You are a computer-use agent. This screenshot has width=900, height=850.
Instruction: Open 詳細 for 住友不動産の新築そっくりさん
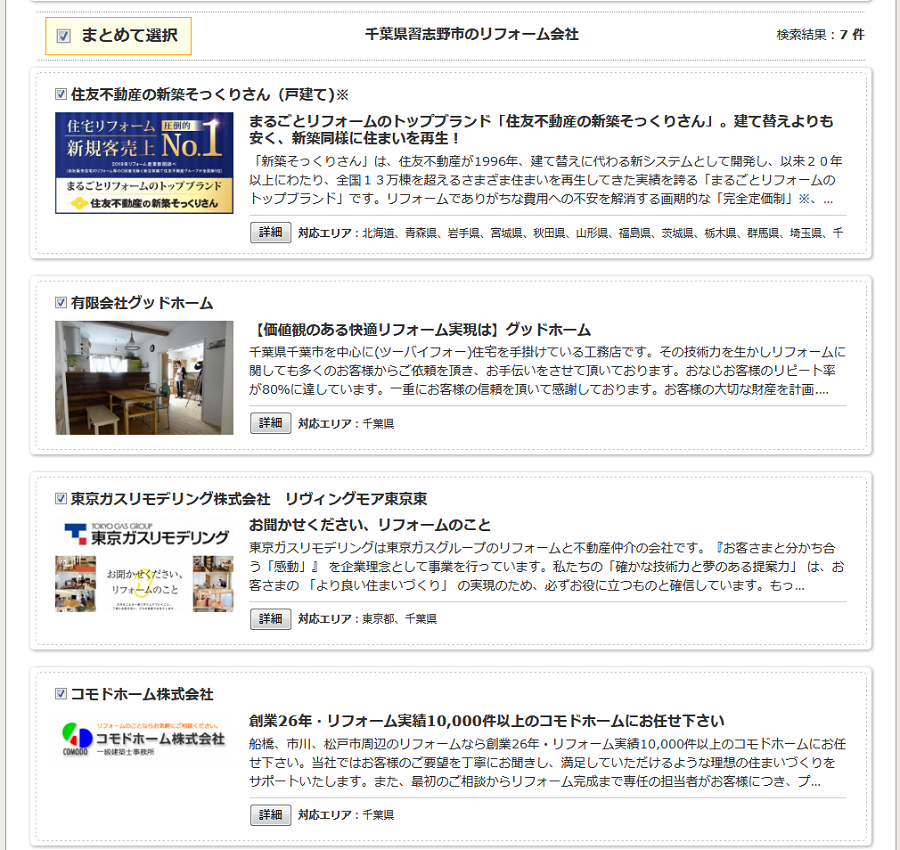tap(270, 232)
